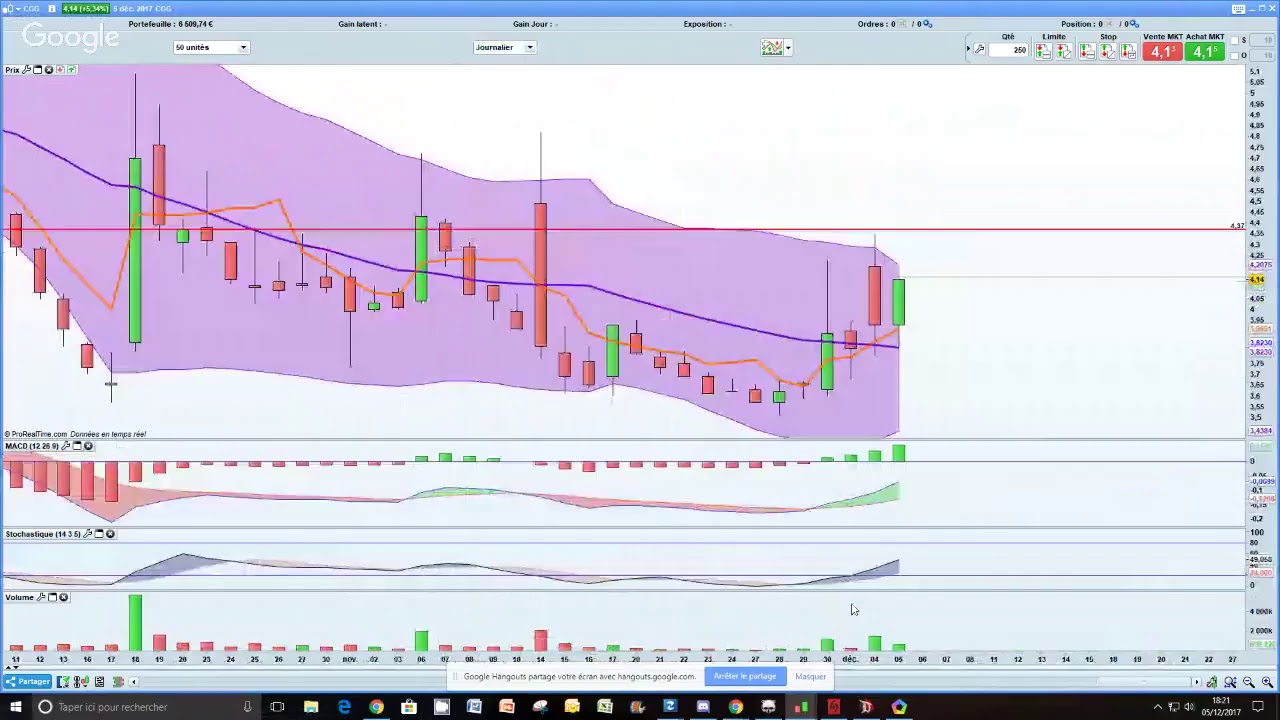
Task: Open Task View on taskbar
Action: click(x=277, y=707)
